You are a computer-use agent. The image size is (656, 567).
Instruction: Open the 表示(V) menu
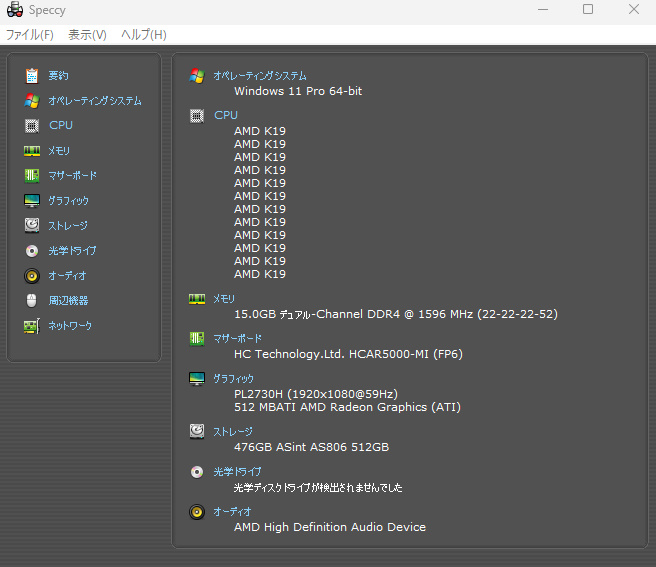coord(87,35)
